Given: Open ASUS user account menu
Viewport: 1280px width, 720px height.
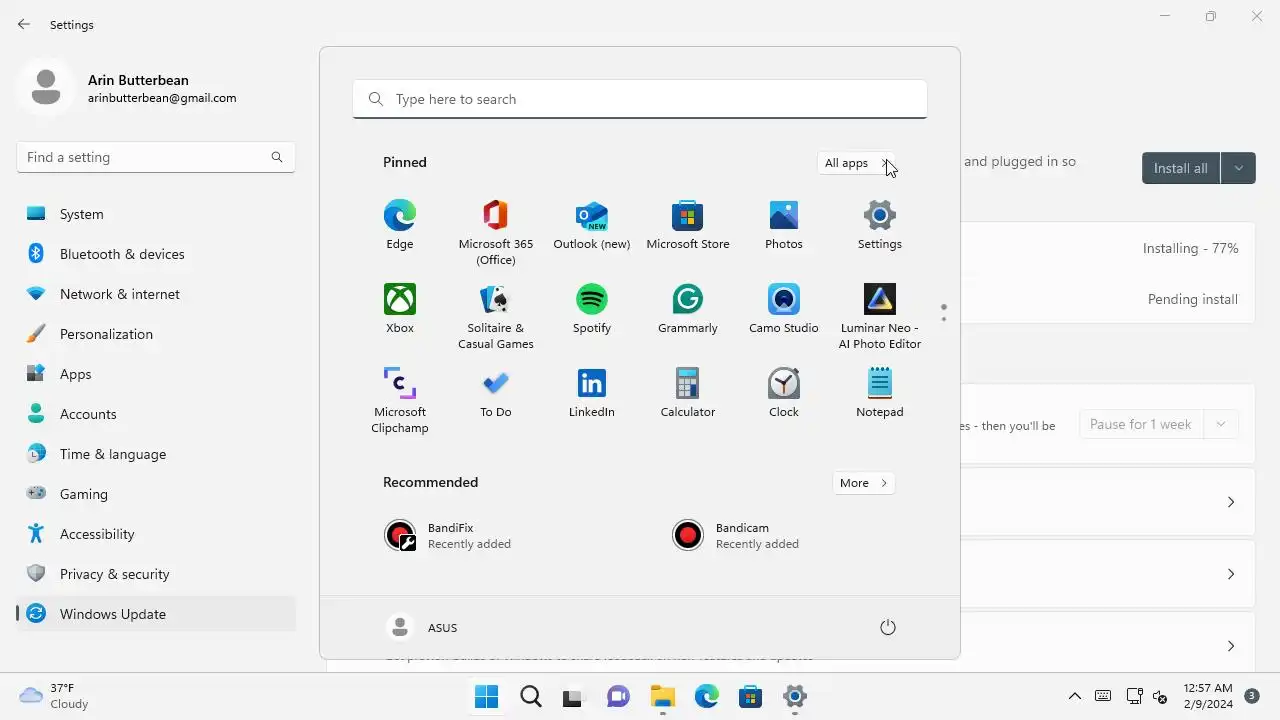Looking at the screenshot, I should coord(422,628).
